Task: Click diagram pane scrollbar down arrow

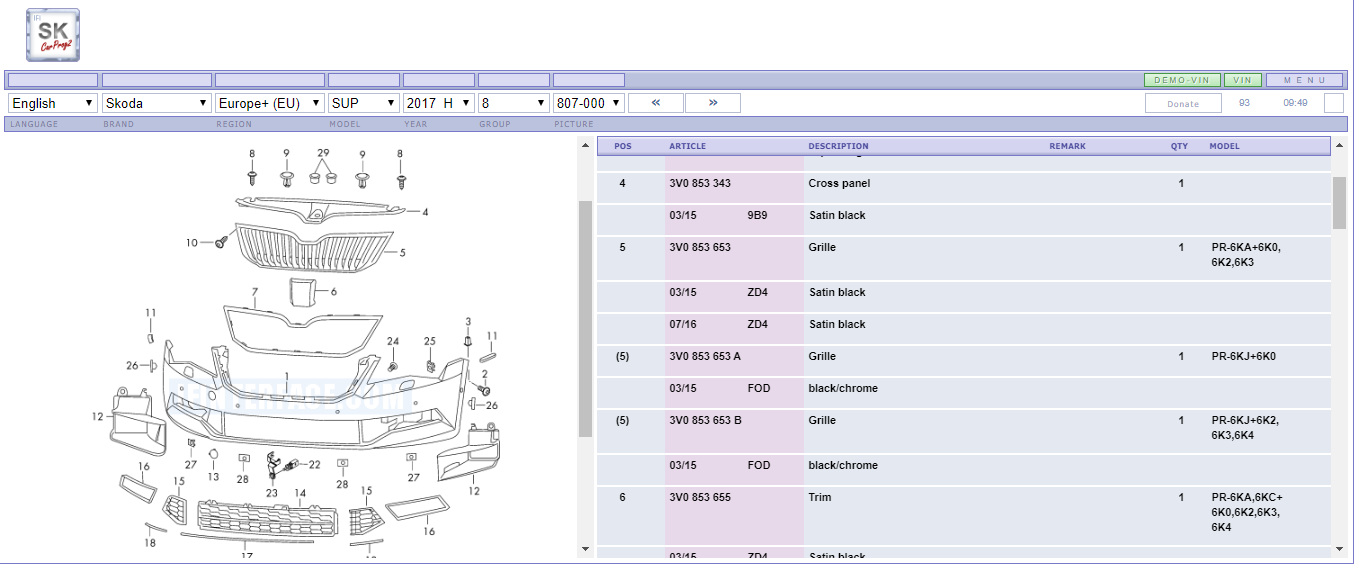Action: tap(585, 548)
